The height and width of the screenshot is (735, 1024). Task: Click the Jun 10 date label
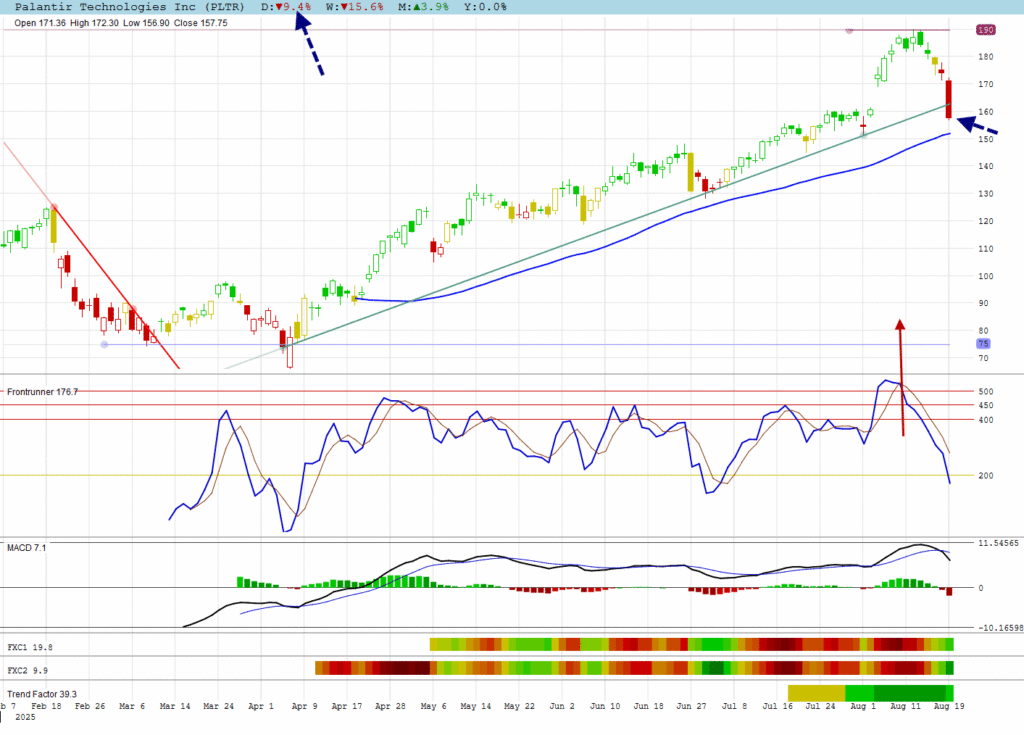point(605,706)
